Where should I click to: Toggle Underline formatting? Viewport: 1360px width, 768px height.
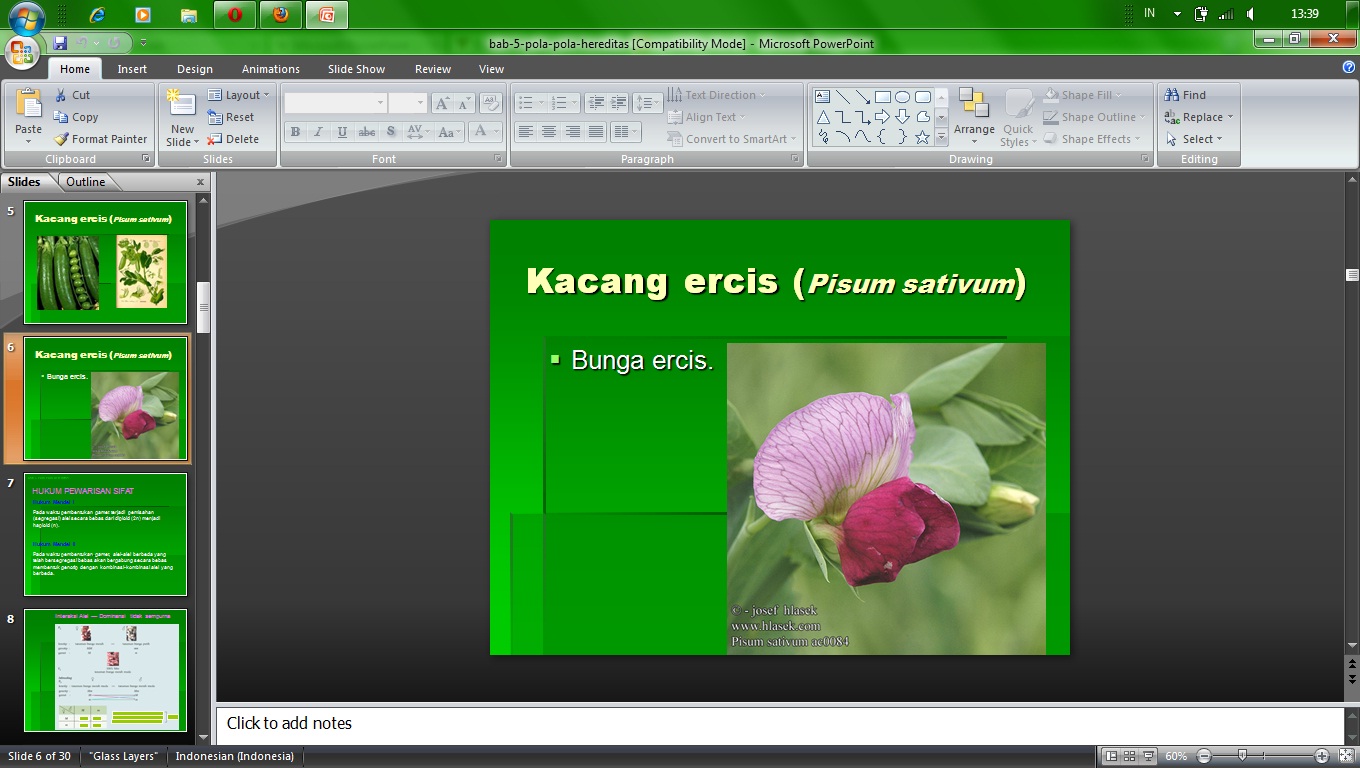point(341,131)
